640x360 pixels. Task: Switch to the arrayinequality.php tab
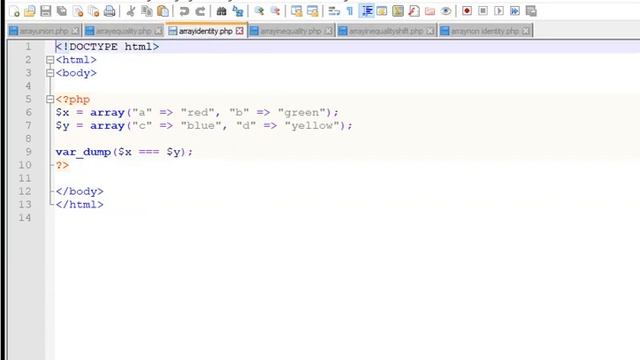(291, 31)
